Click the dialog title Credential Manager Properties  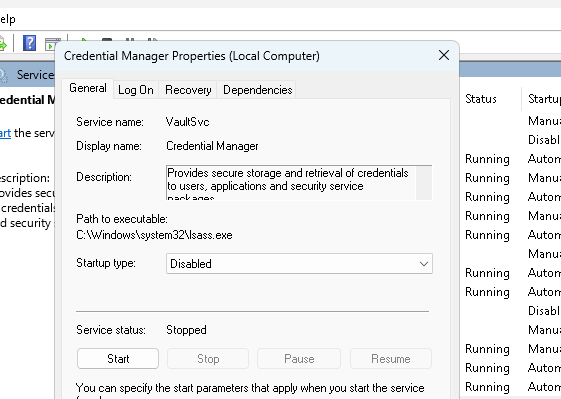pyautogui.click(x=192, y=56)
